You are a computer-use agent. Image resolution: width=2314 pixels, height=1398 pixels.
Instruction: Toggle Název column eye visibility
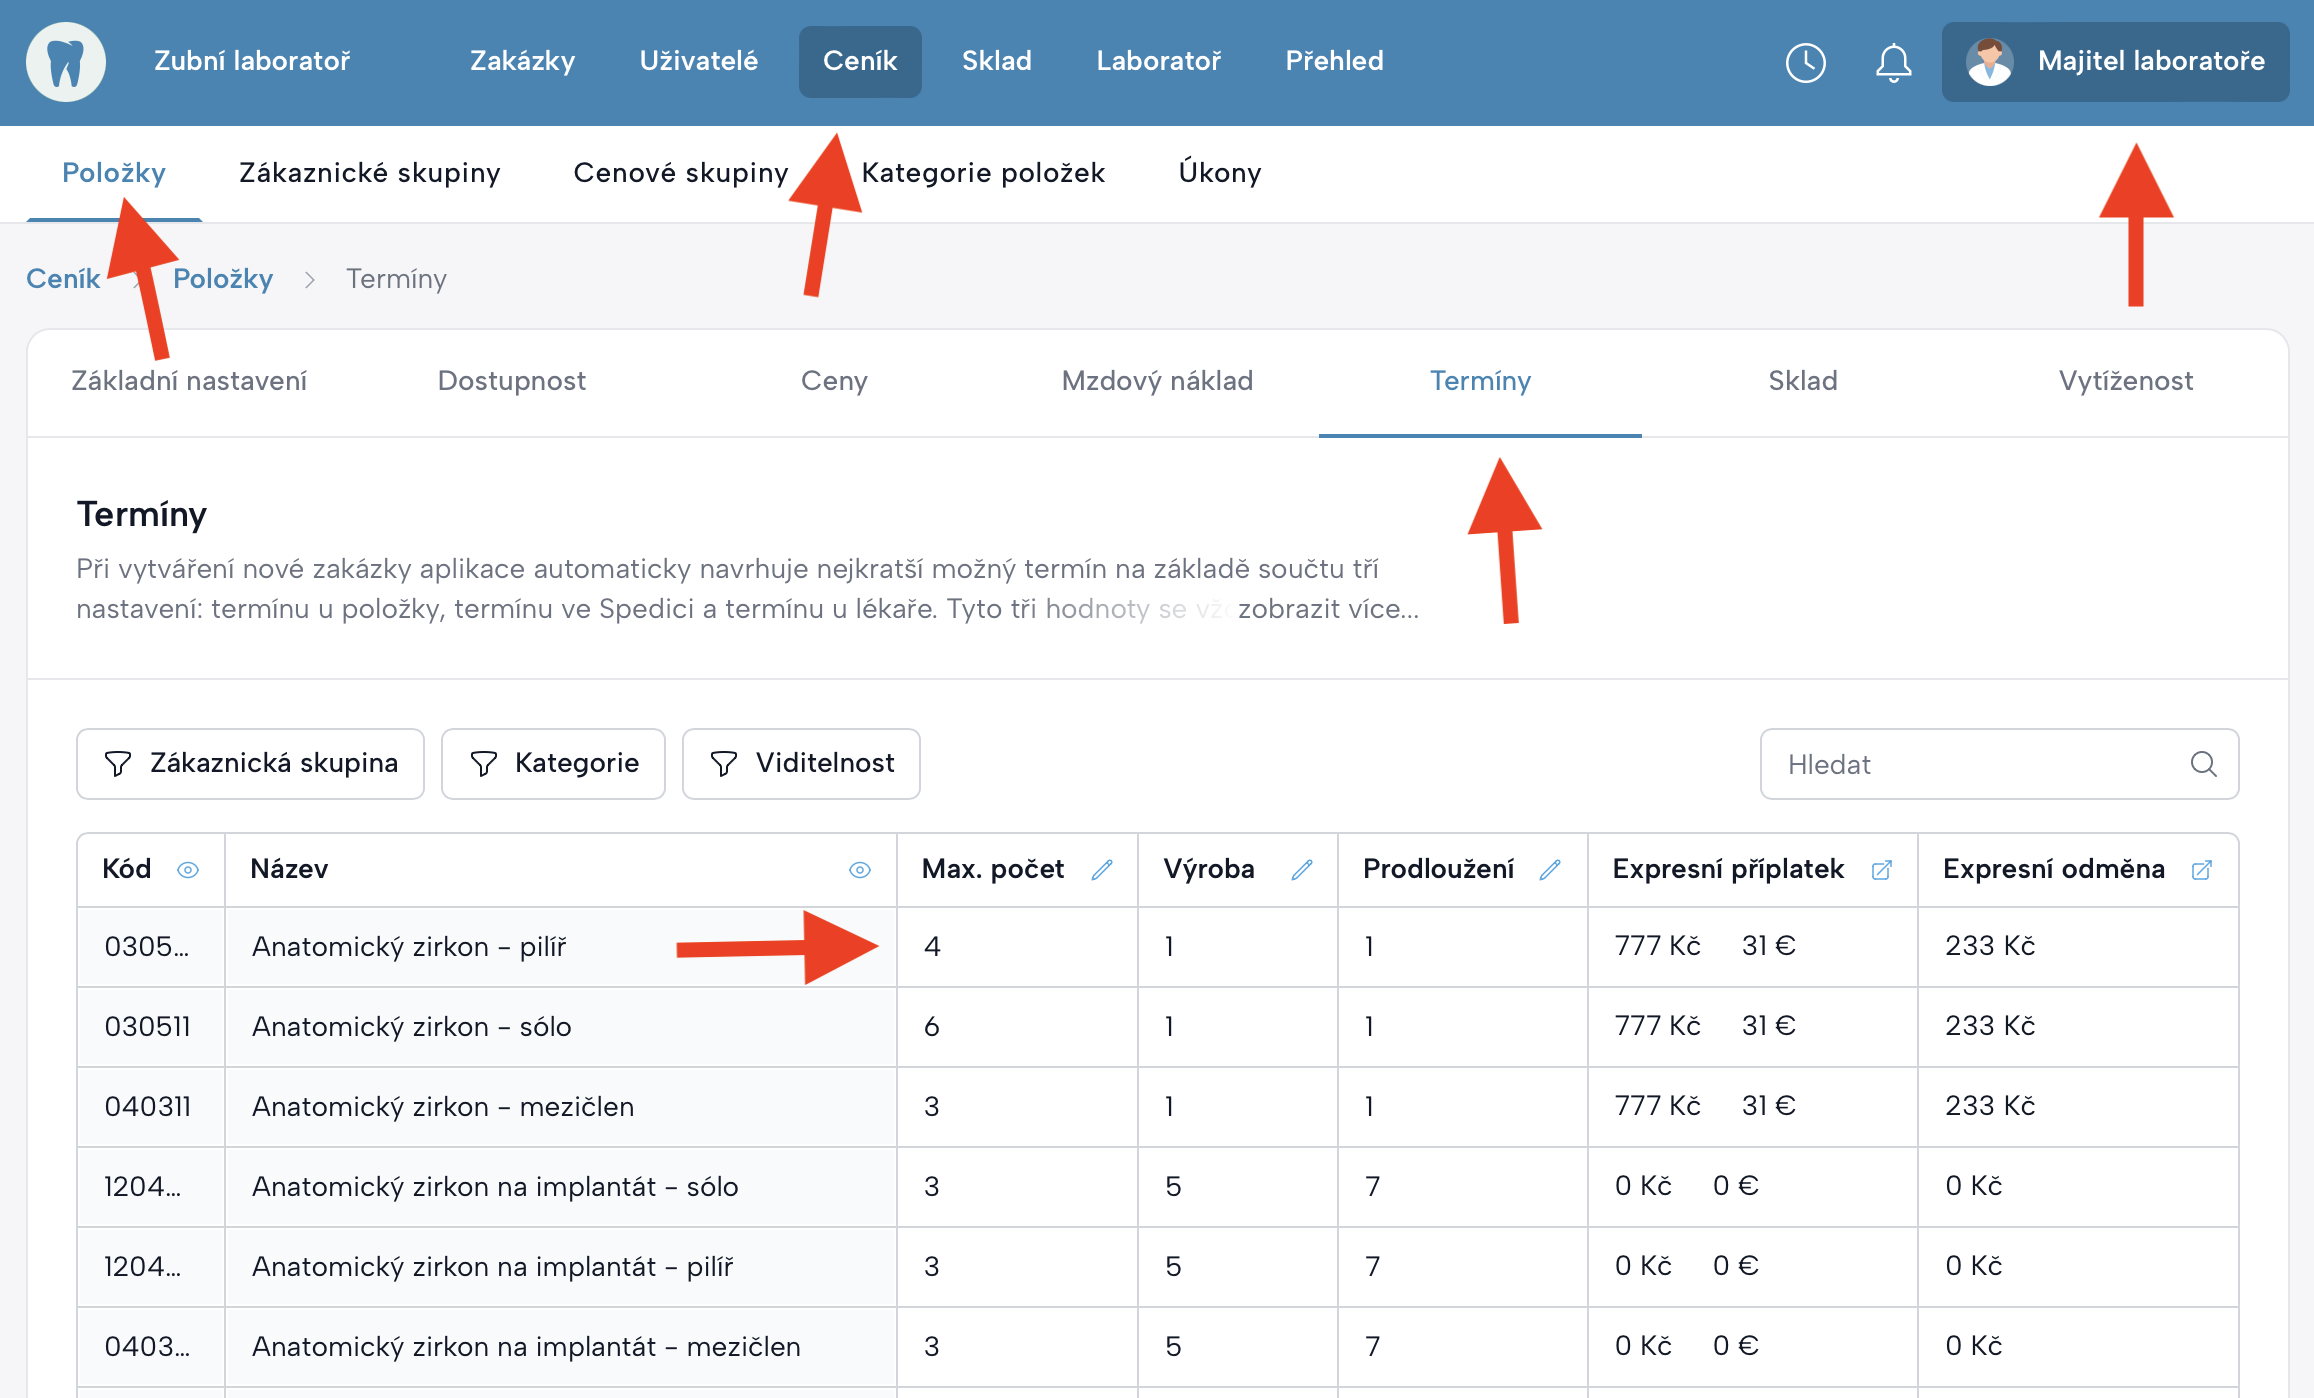pyautogui.click(x=859, y=870)
